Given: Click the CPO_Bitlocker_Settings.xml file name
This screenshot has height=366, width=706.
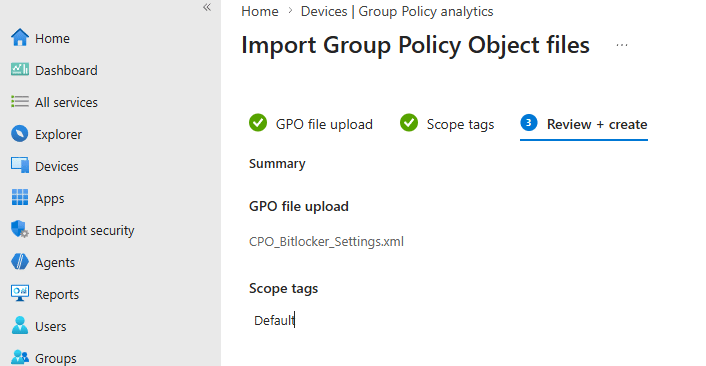Looking at the screenshot, I should tap(326, 242).
